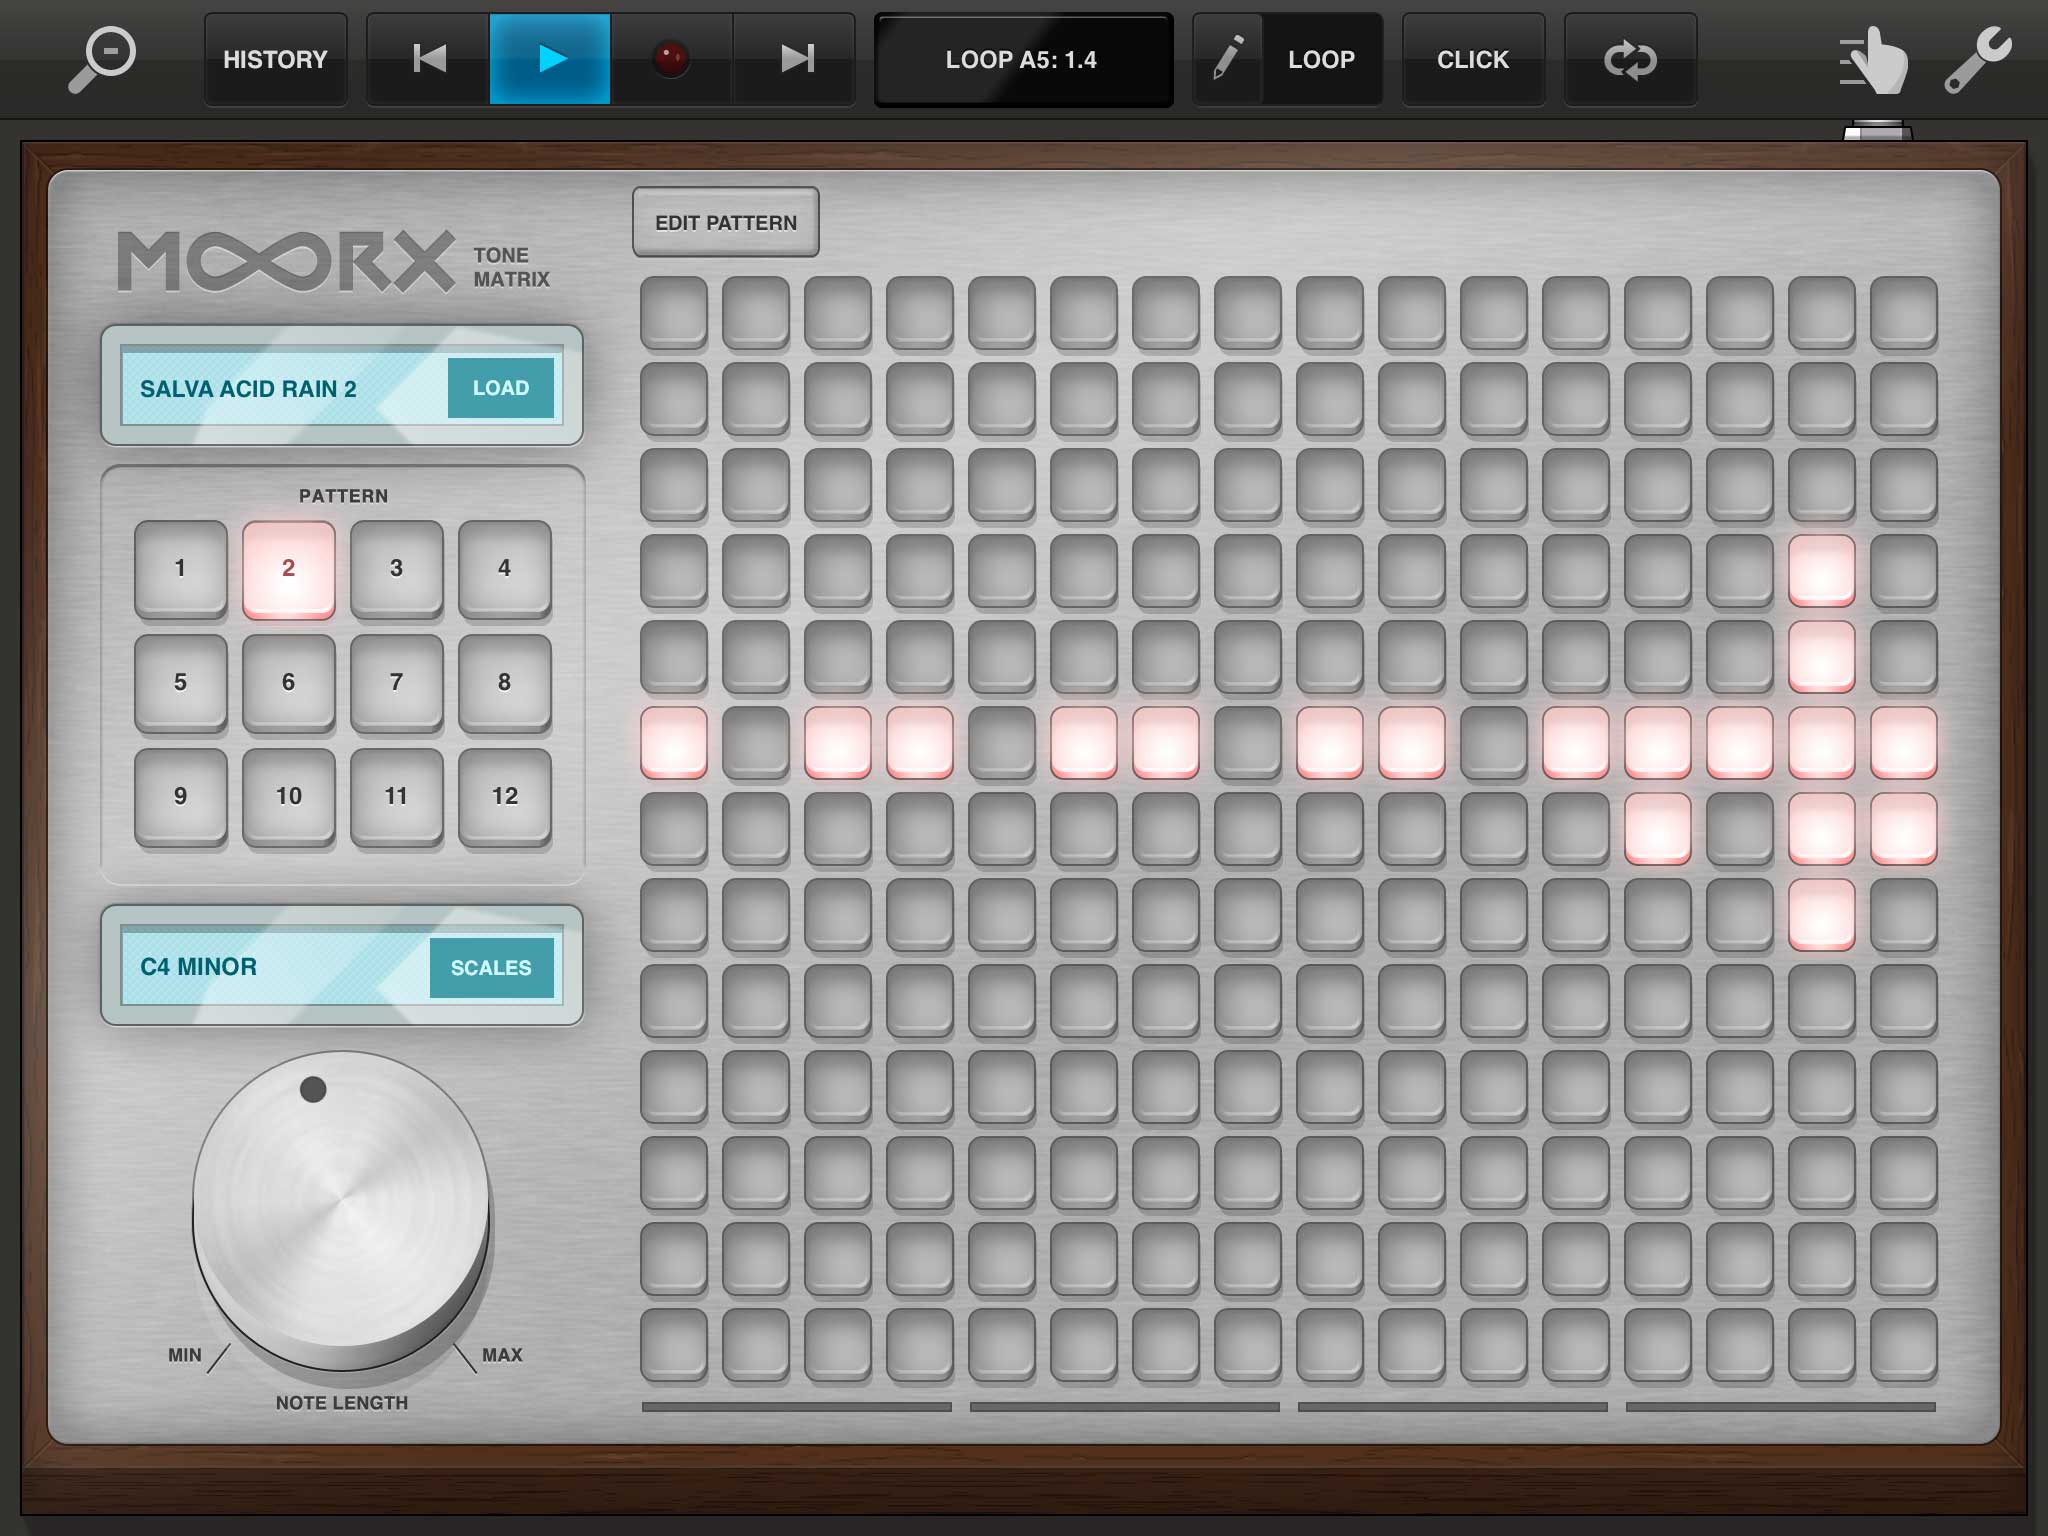The image size is (2048, 1536).
Task: Tap the pointing hand gesture icon
Action: click(x=1874, y=62)
